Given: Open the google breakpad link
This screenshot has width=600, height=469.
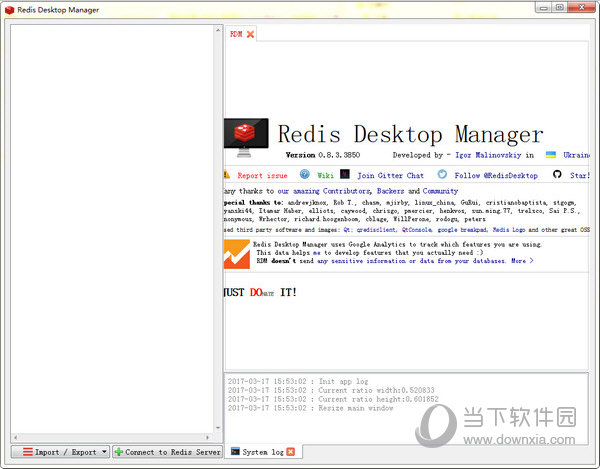Looking at the screenshot, I should [x=462, y=230].
